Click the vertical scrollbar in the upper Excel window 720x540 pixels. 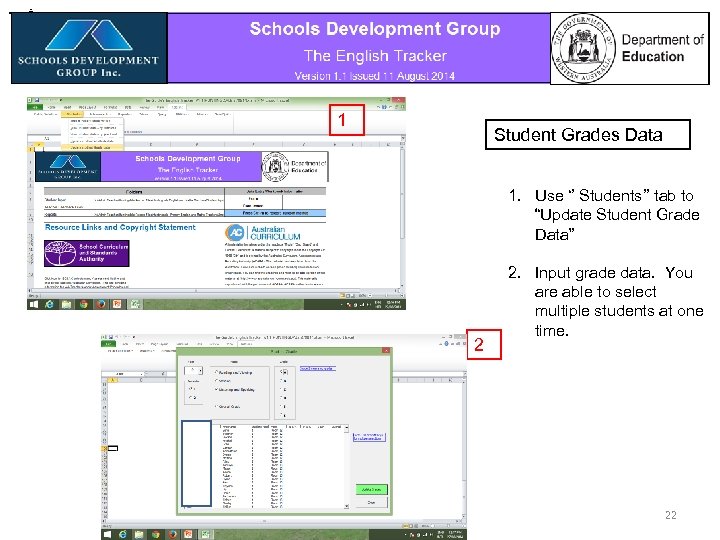click(x=403, y=193)
